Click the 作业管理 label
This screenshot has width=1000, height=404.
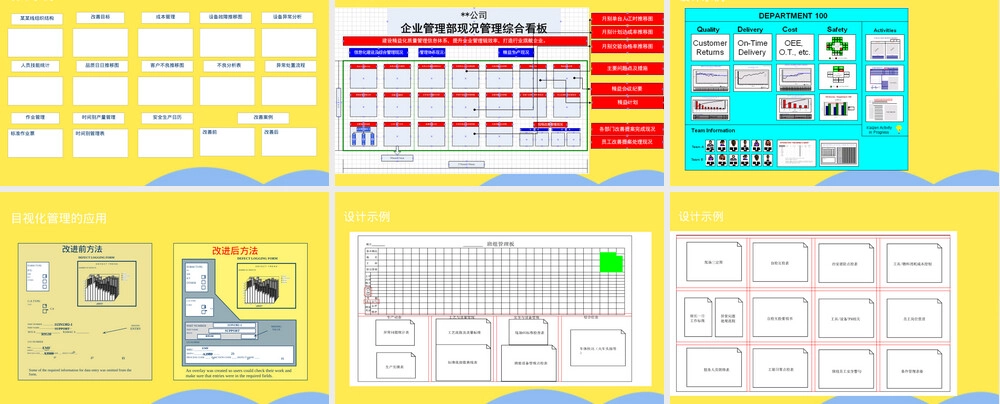tap(35, 118)
